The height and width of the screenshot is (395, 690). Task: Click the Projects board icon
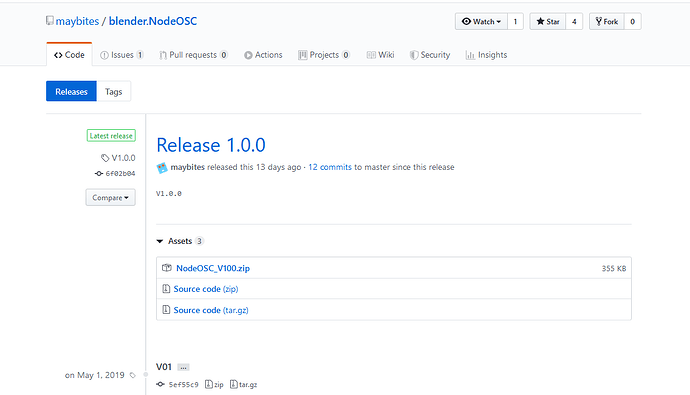coord(302,55)
